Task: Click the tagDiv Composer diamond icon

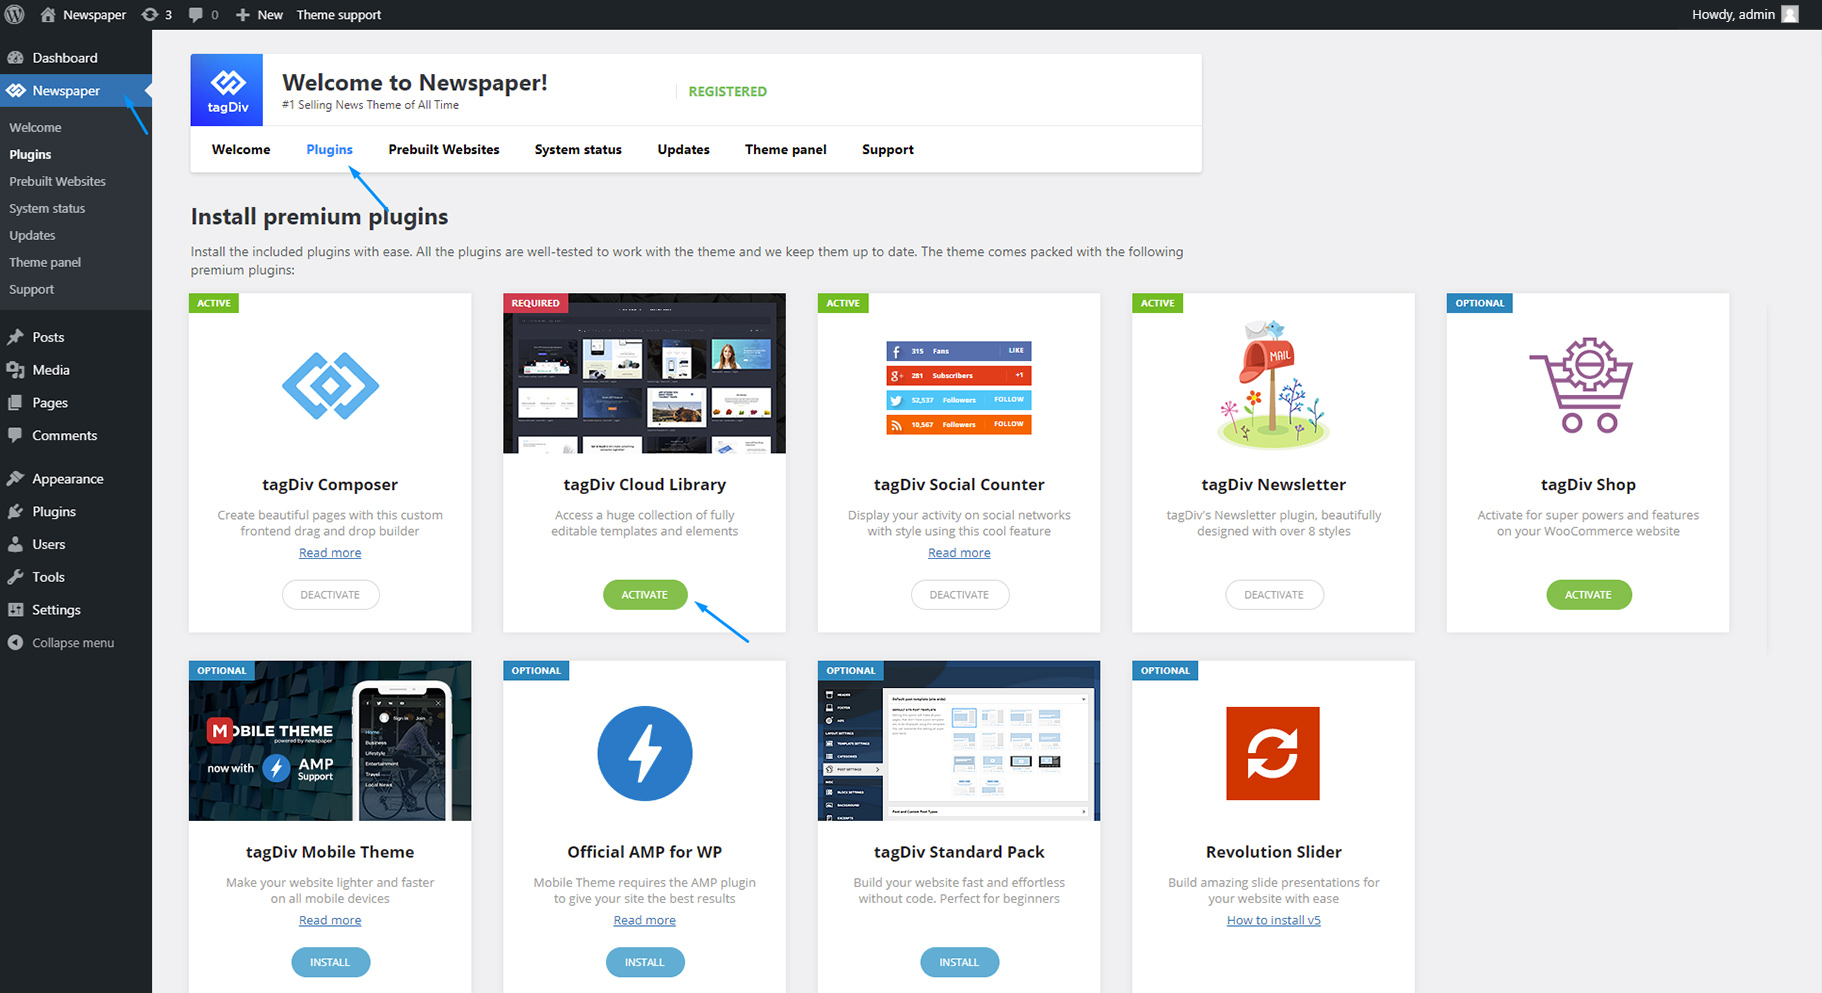Action: [x=330, y=386]
